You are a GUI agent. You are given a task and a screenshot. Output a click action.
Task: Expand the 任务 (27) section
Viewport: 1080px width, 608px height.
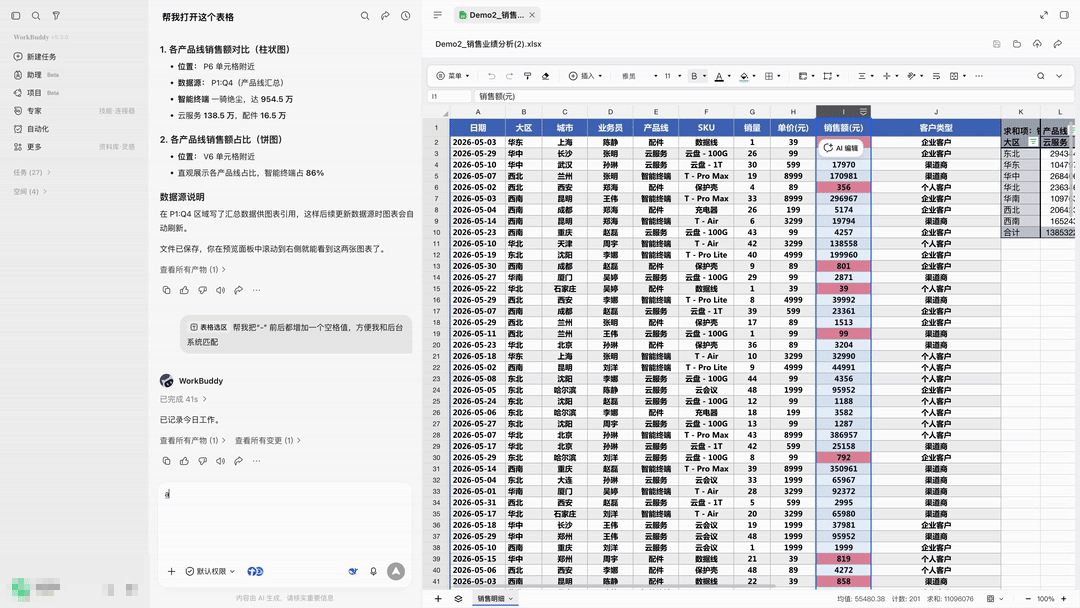32,172
